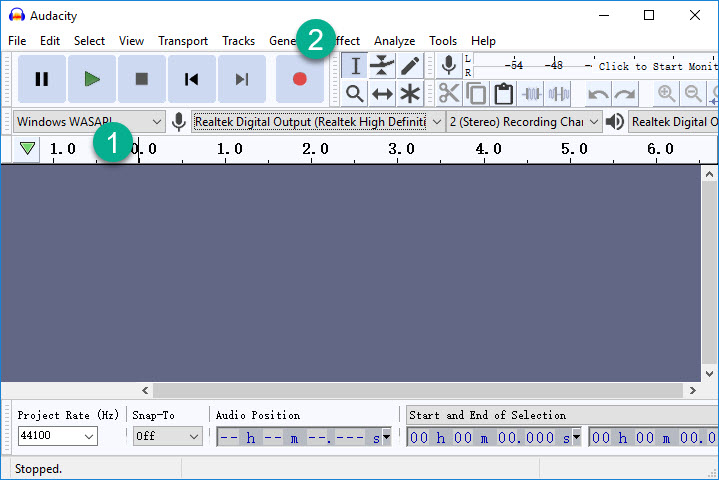This screenshot has width=719, height=480.
Task: Start playback with the green Play button
Action: click(x=92, y=79)
